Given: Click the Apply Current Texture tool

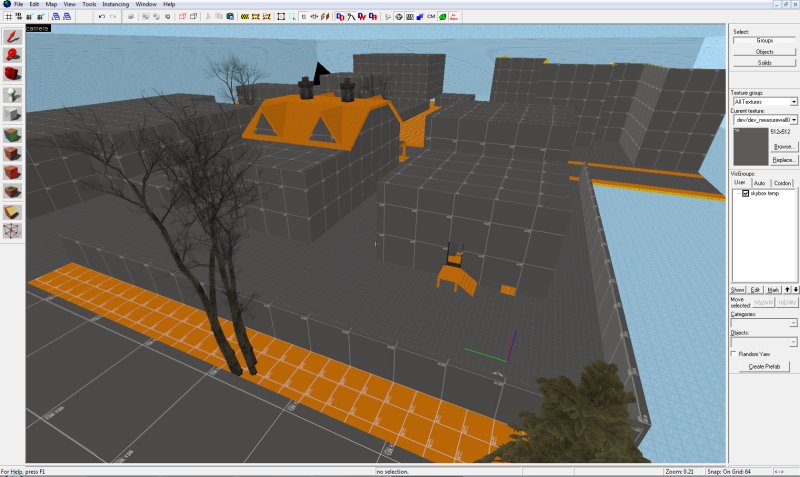Looking at the screenshot, I should point(12,154).
